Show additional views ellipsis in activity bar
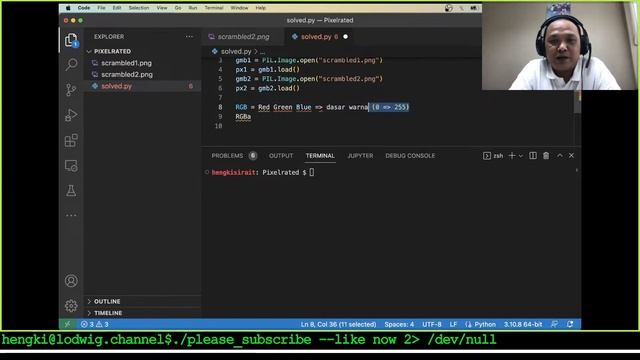Screen dimensions: 640x360 71,215
